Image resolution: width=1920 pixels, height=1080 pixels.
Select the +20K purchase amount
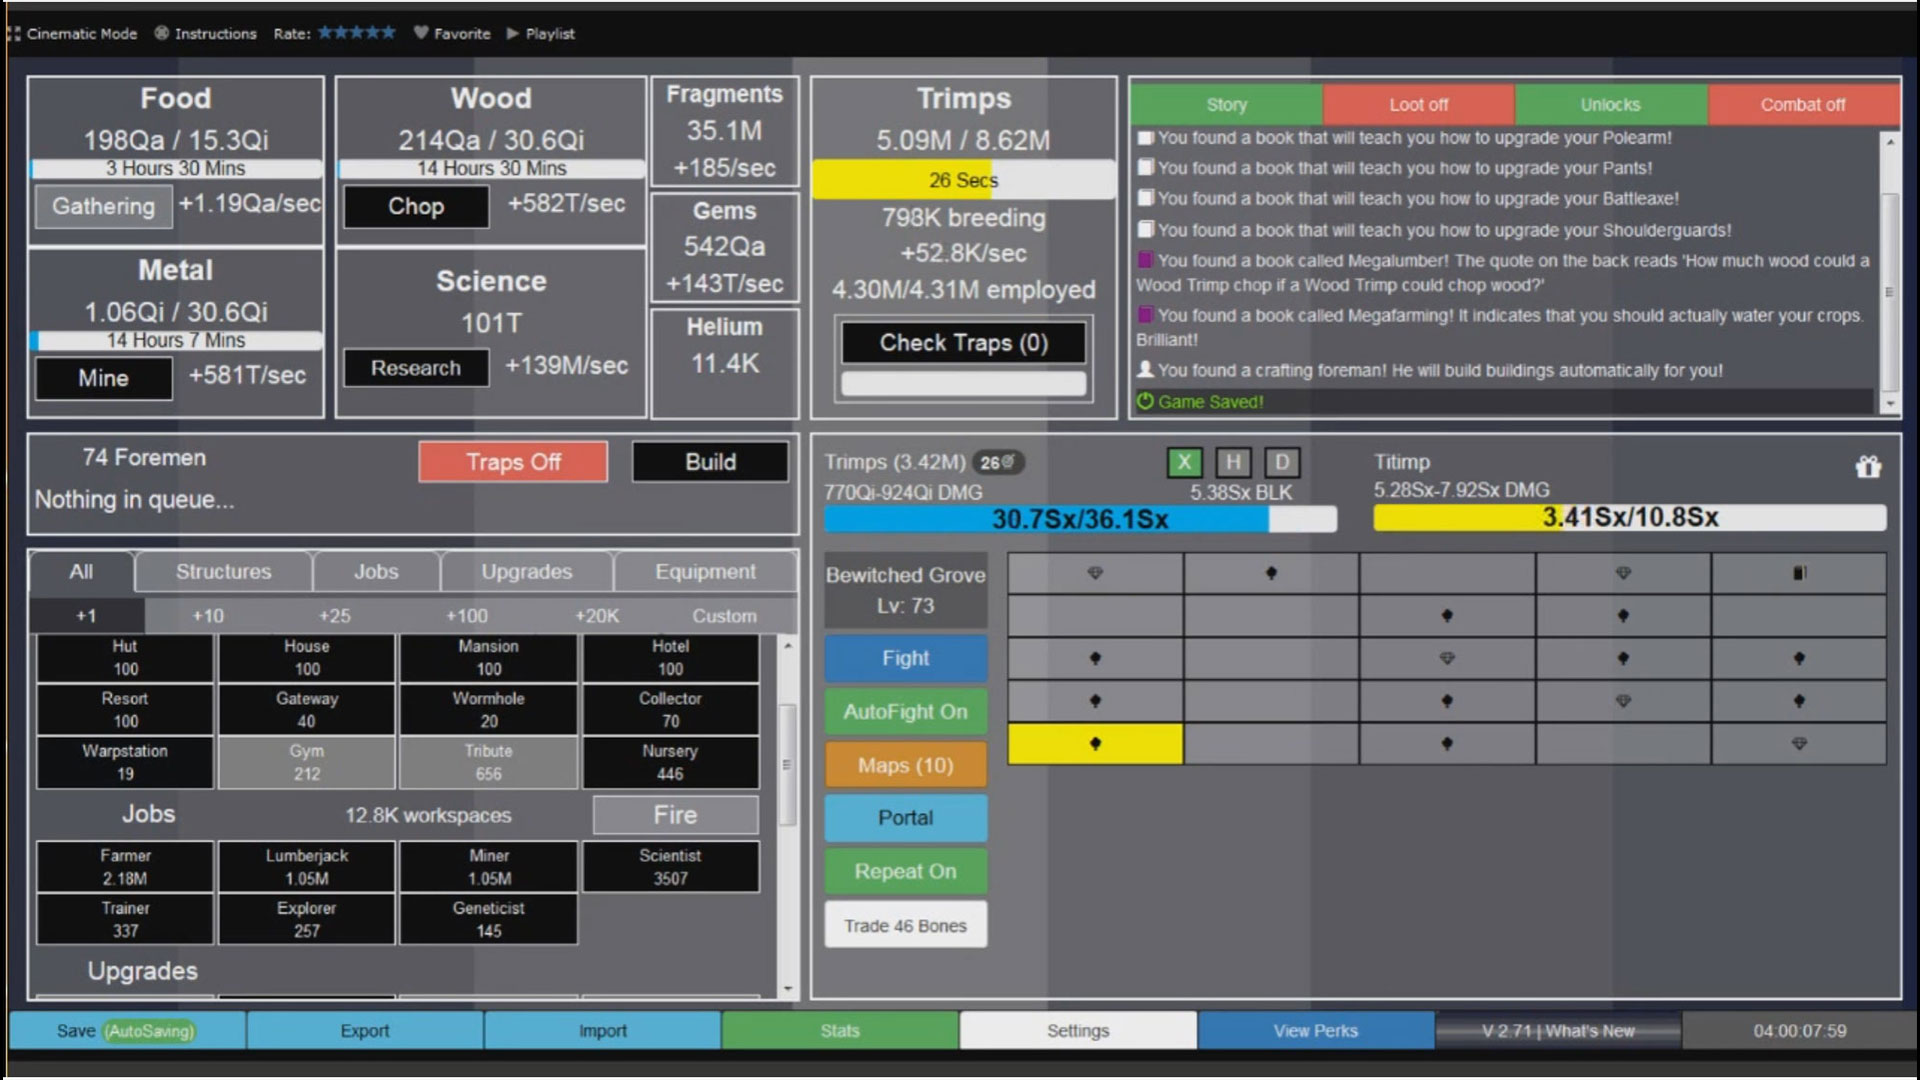pyautogui.click(x=596, y=616)
